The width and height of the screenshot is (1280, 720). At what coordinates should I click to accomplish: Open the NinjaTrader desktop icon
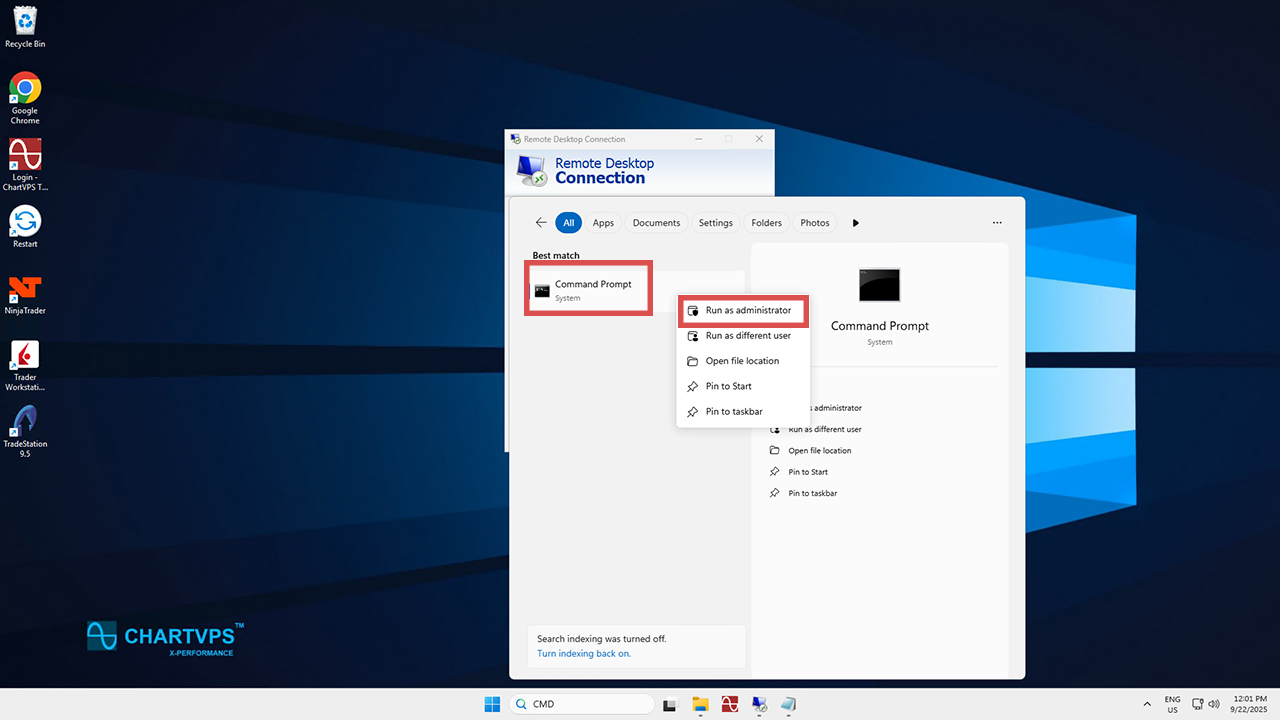pyautogui.click(x=25, y=289)
